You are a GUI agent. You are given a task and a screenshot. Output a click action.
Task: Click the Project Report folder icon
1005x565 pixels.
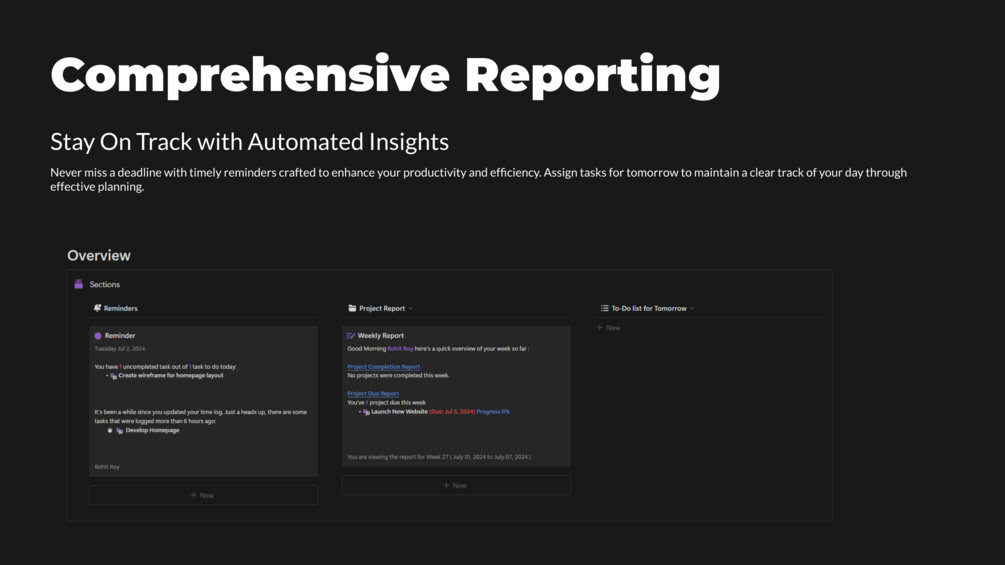coord(352,308)
